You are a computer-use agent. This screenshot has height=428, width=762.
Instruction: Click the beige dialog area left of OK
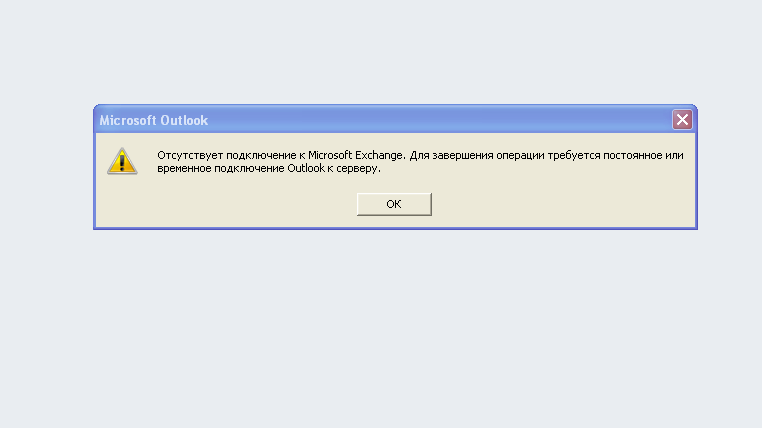click(x=226, y=204)
